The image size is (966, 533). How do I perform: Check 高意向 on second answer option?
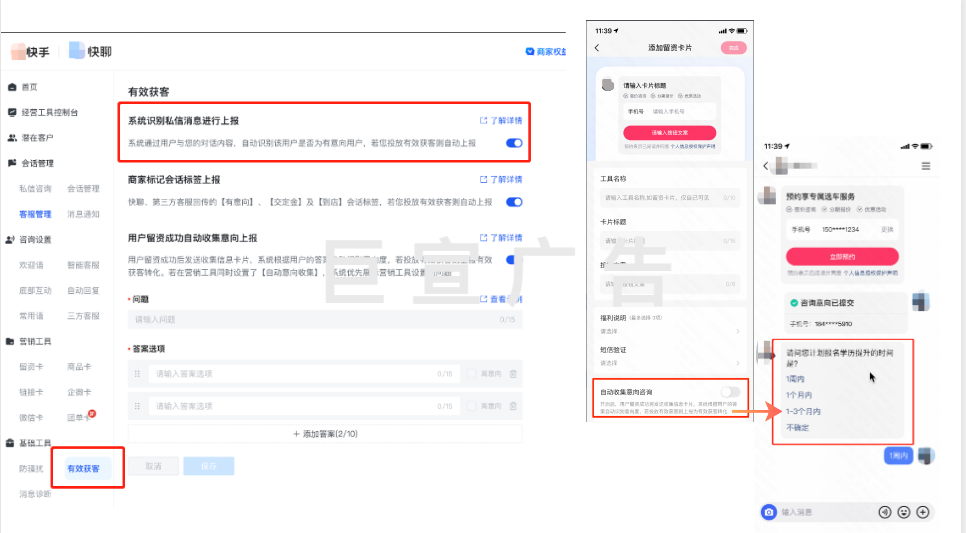[x=471, y=406]
